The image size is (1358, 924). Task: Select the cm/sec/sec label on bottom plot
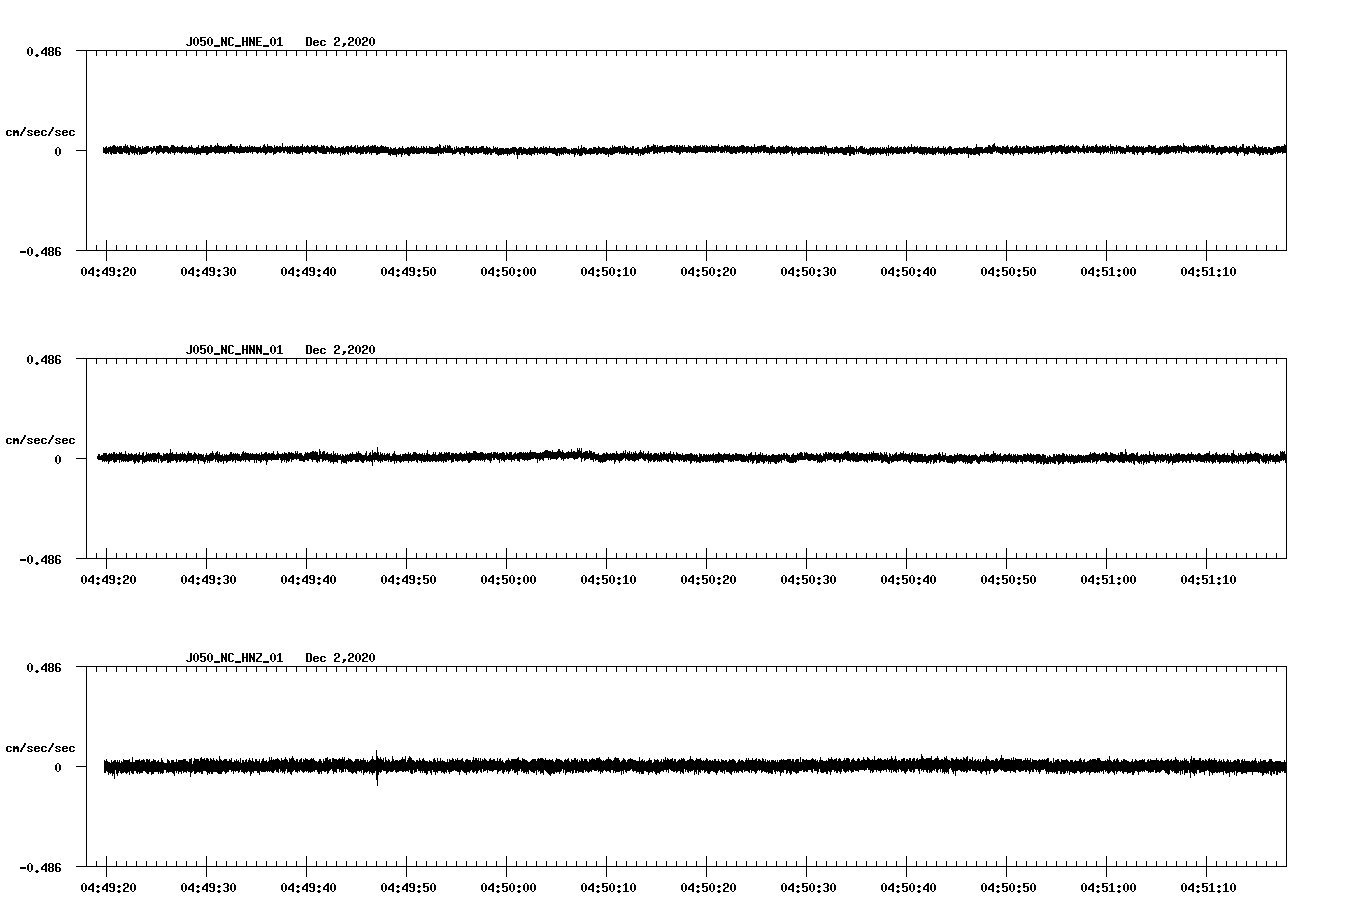pyautogui.click(x=41, y=746)
